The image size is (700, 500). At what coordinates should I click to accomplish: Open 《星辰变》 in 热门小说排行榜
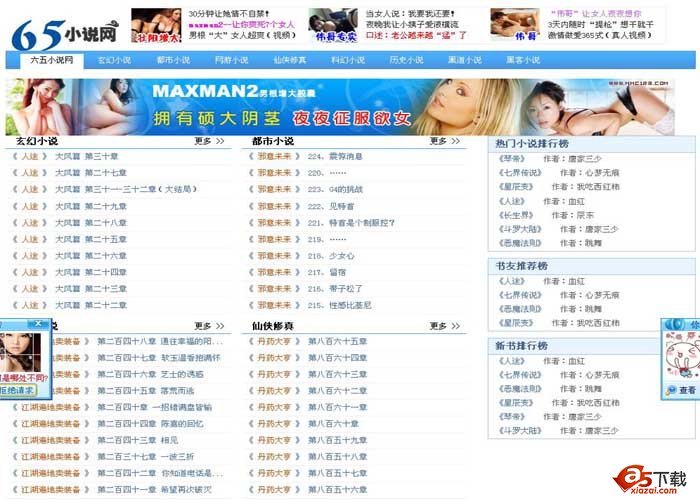tap(516, 187)
